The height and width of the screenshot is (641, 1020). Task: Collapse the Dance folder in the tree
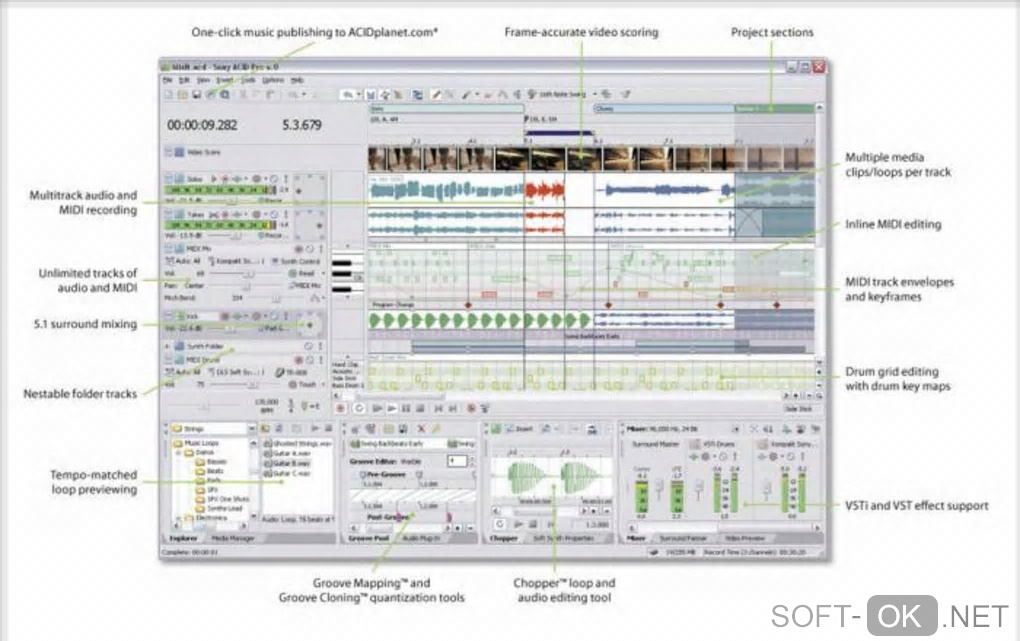[178, 452]
